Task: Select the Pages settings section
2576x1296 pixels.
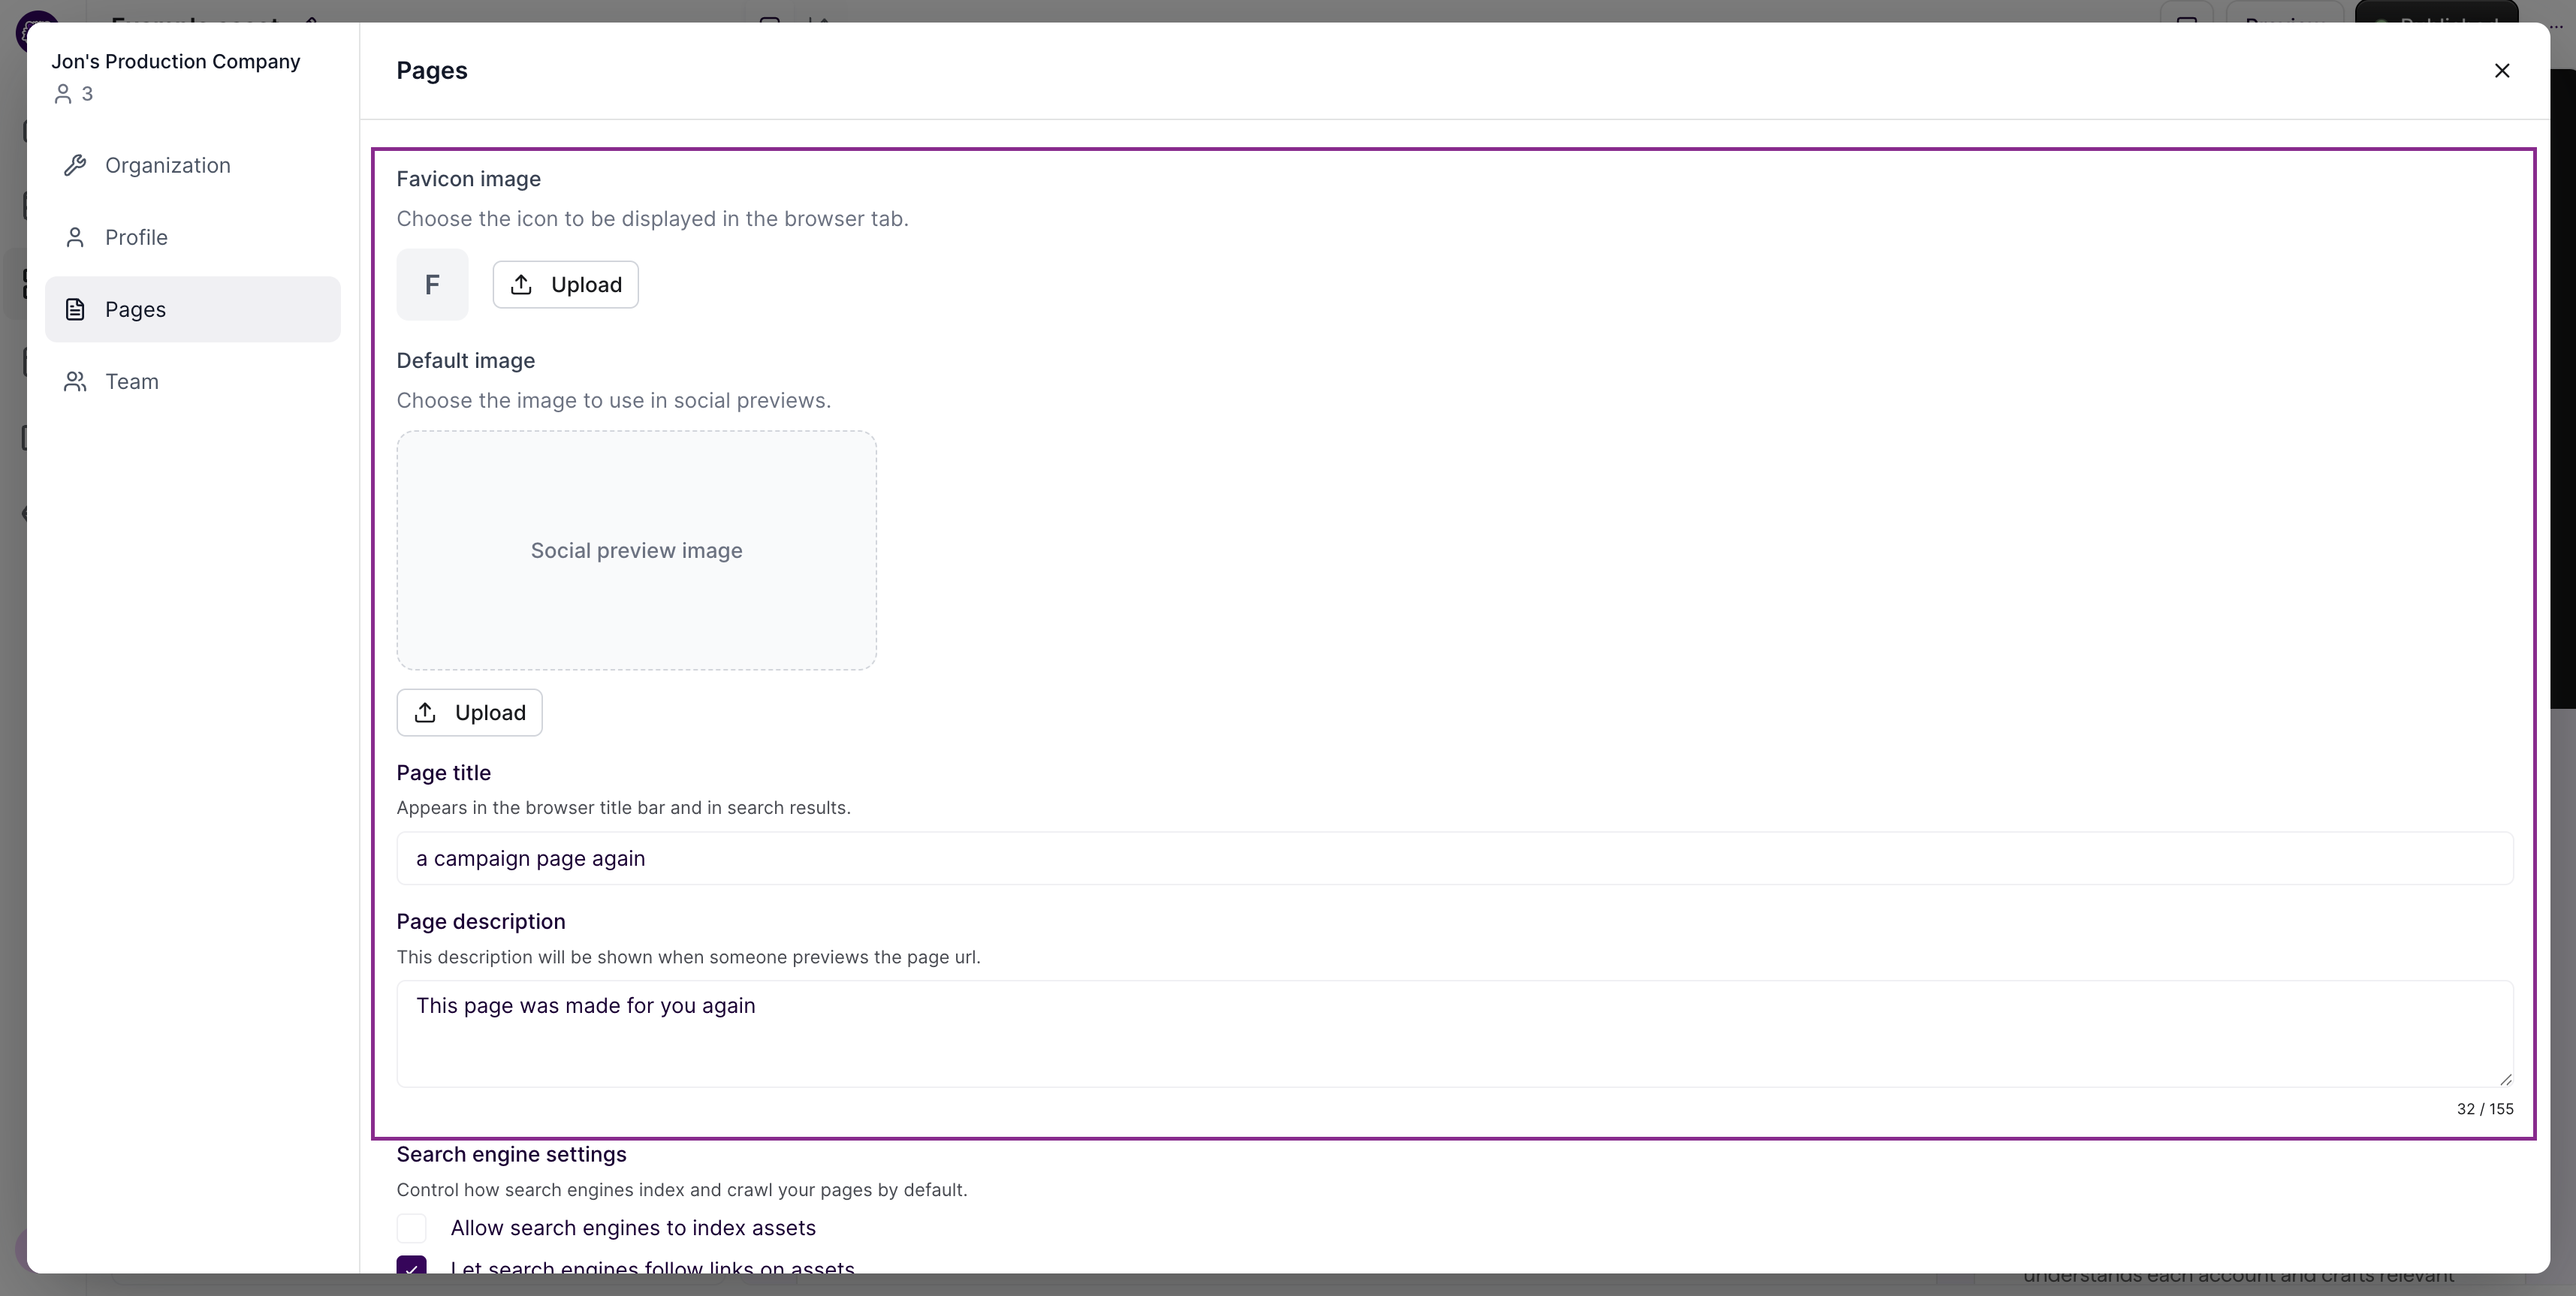Action: tap(192, 309)
